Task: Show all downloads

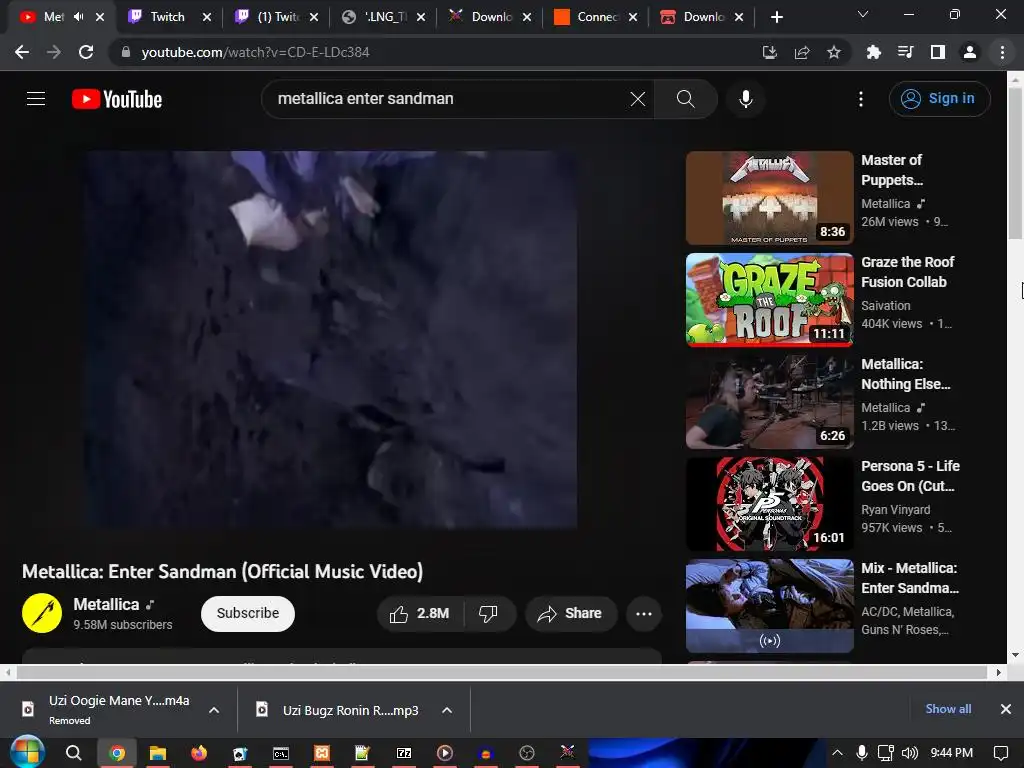Action: [948, 709]
